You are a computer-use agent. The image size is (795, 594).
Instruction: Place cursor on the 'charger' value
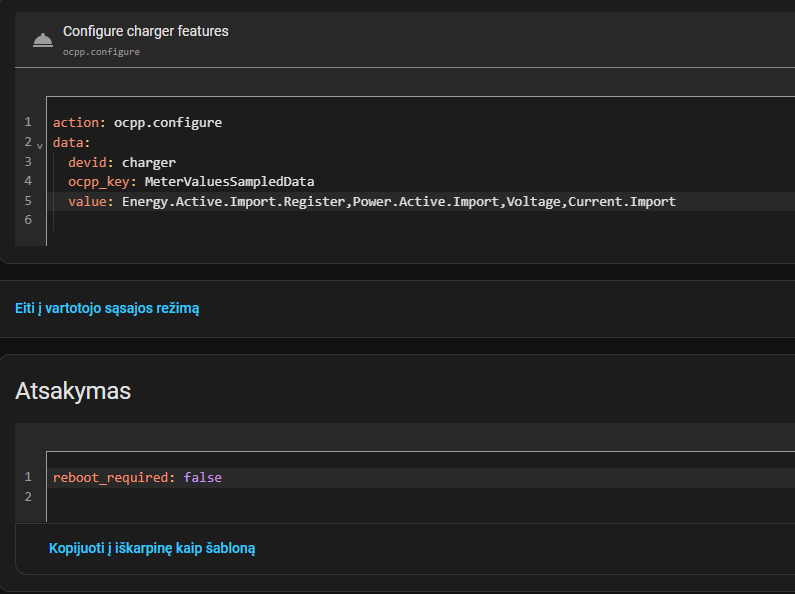point(149,162)
